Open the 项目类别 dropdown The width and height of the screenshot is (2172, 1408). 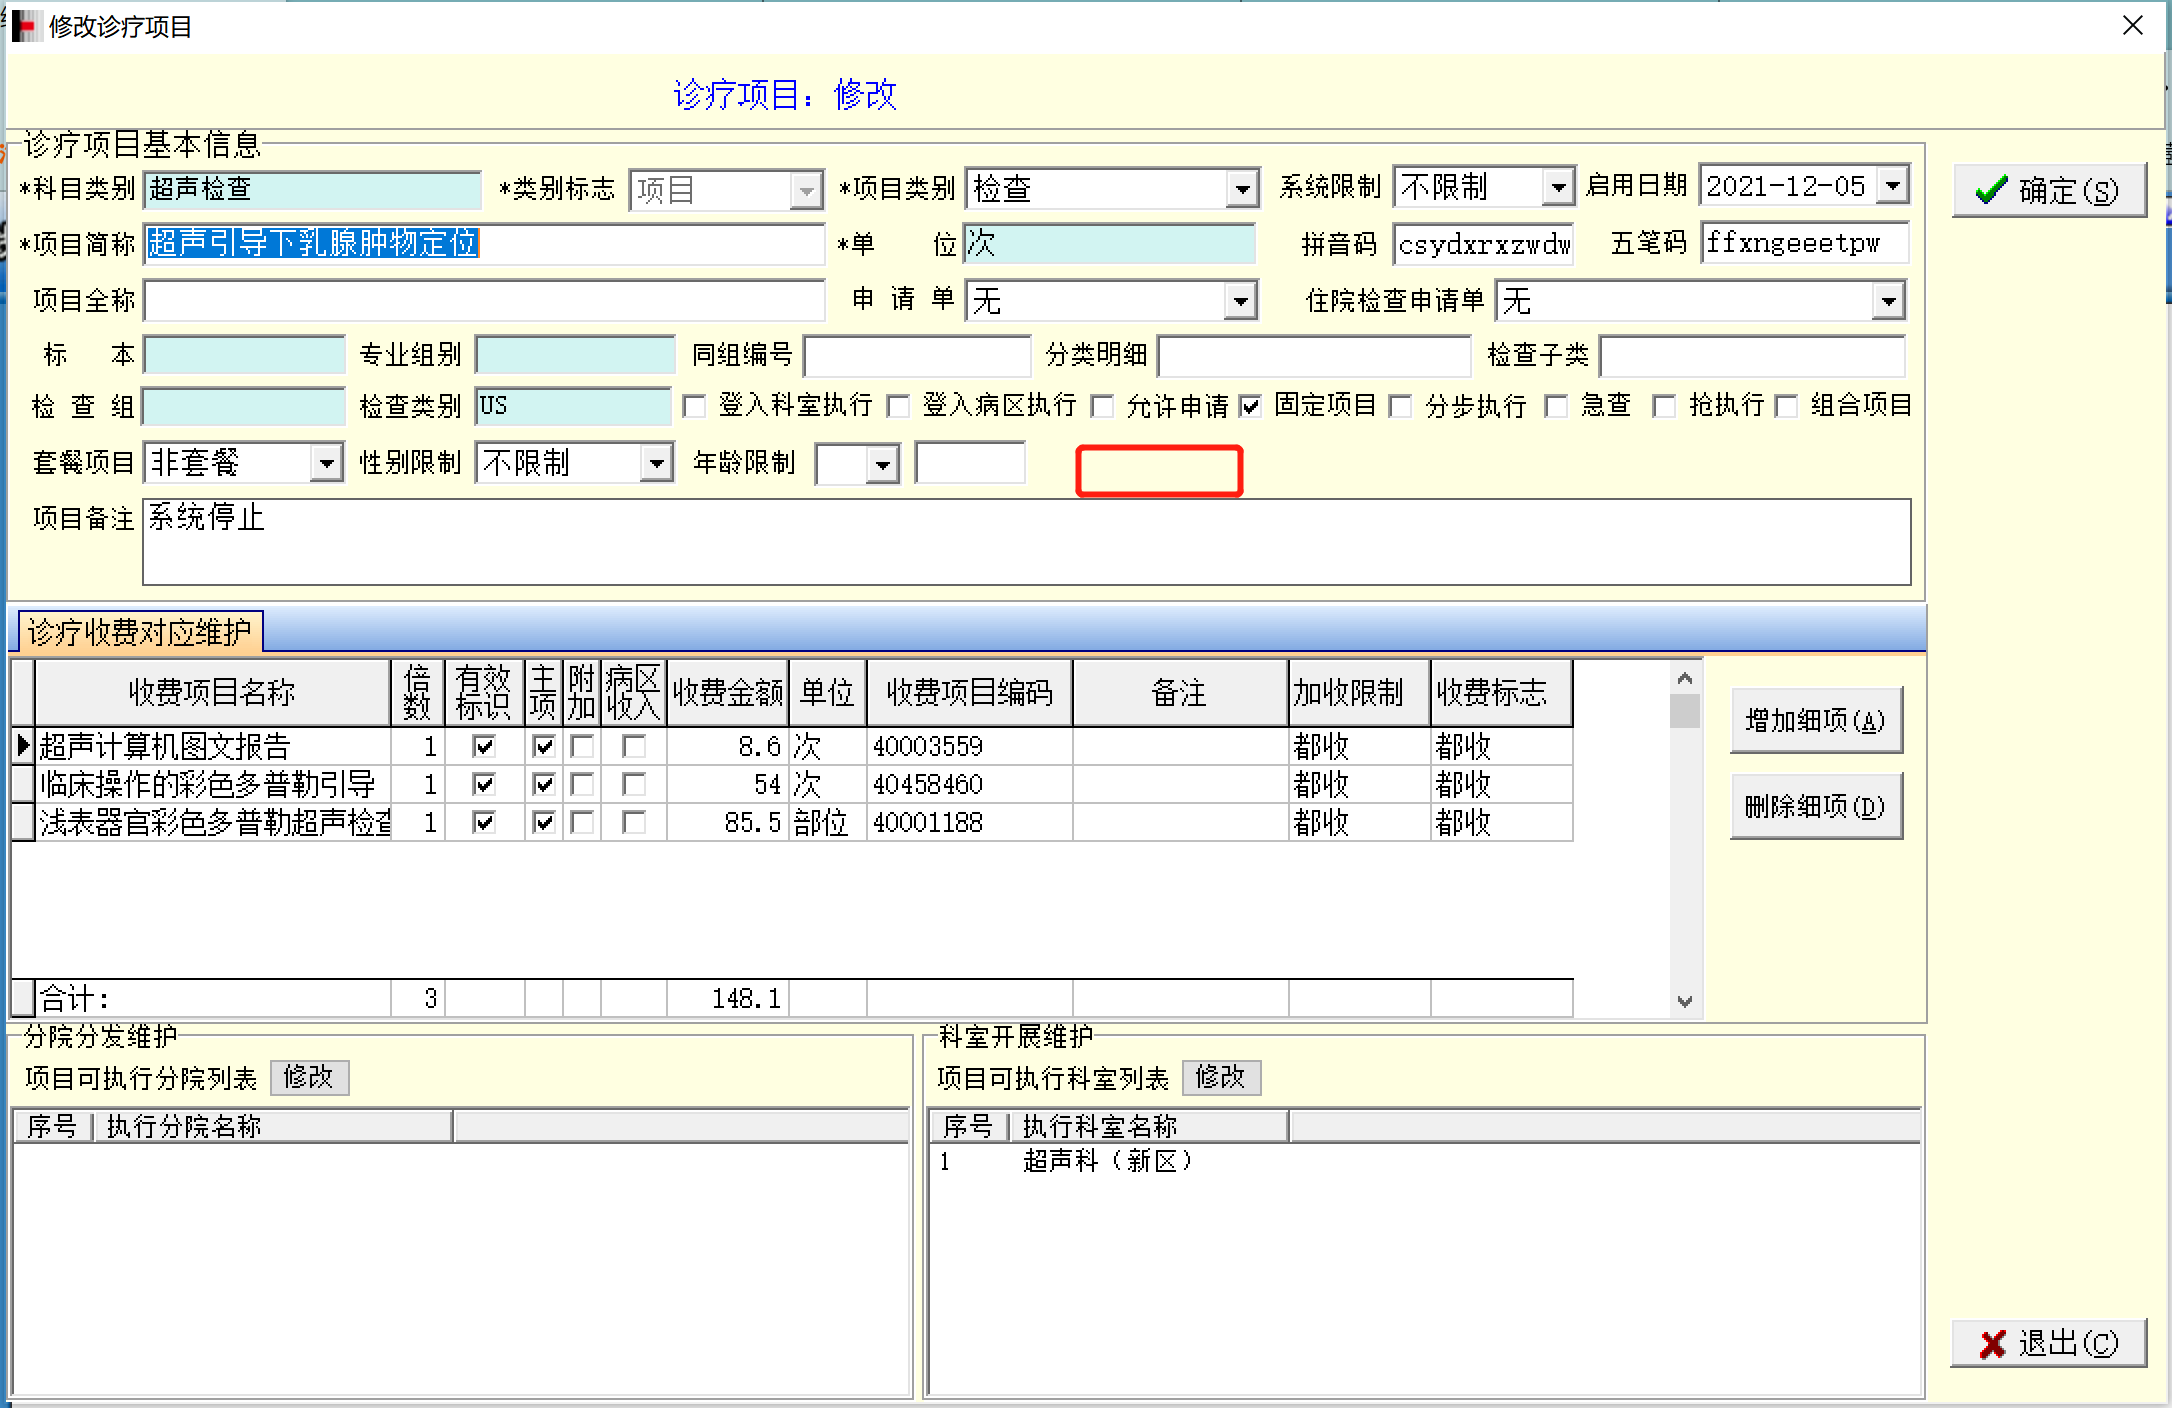(1241, 189)
